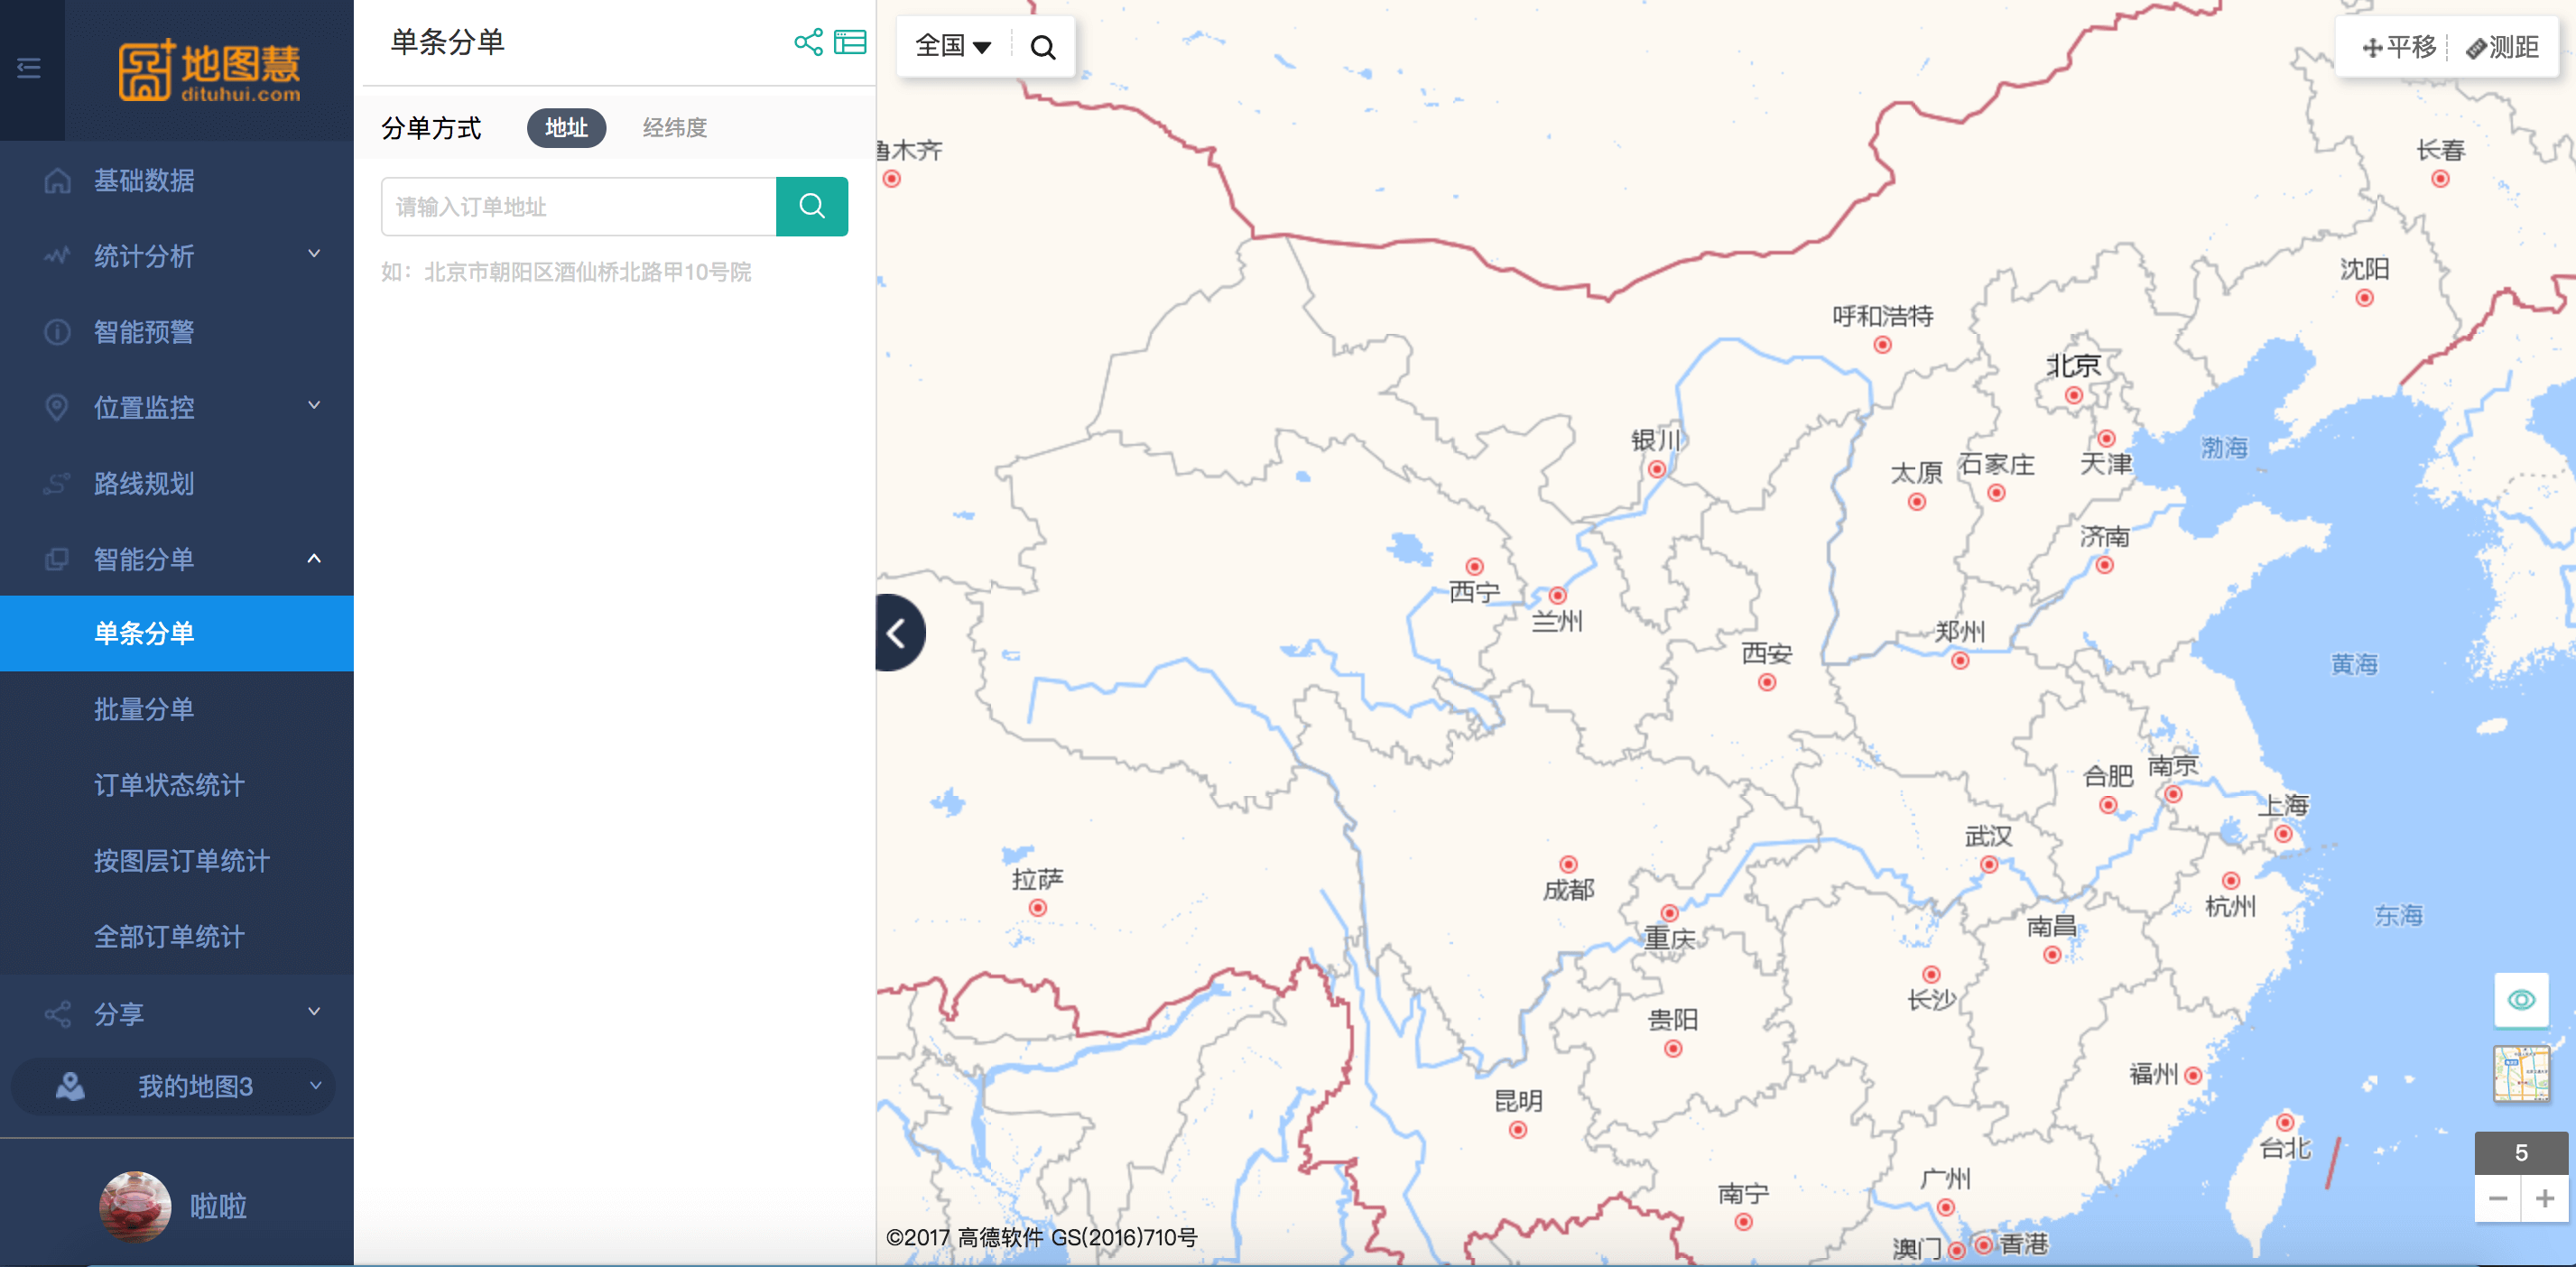This screenshot has height=1267, width=2576.
Task: Click the 智能分单 copy icon
Action: [x=58, y=559]
